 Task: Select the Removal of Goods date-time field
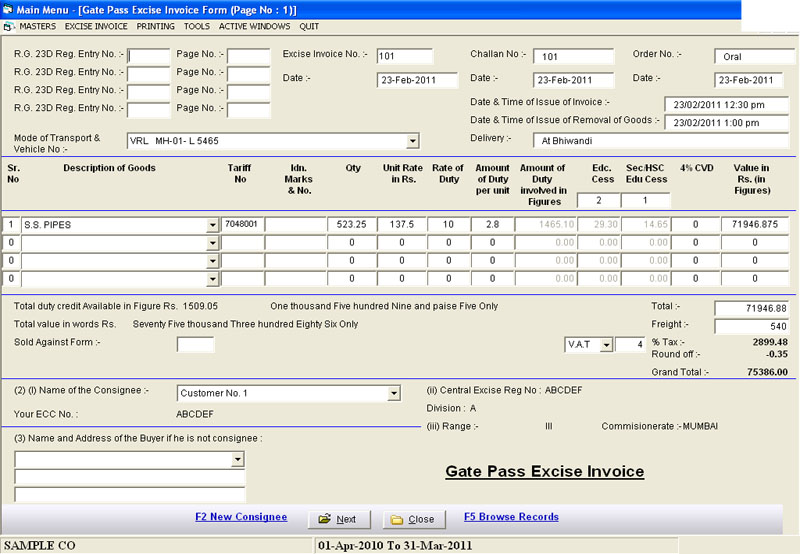pos(727,122)
